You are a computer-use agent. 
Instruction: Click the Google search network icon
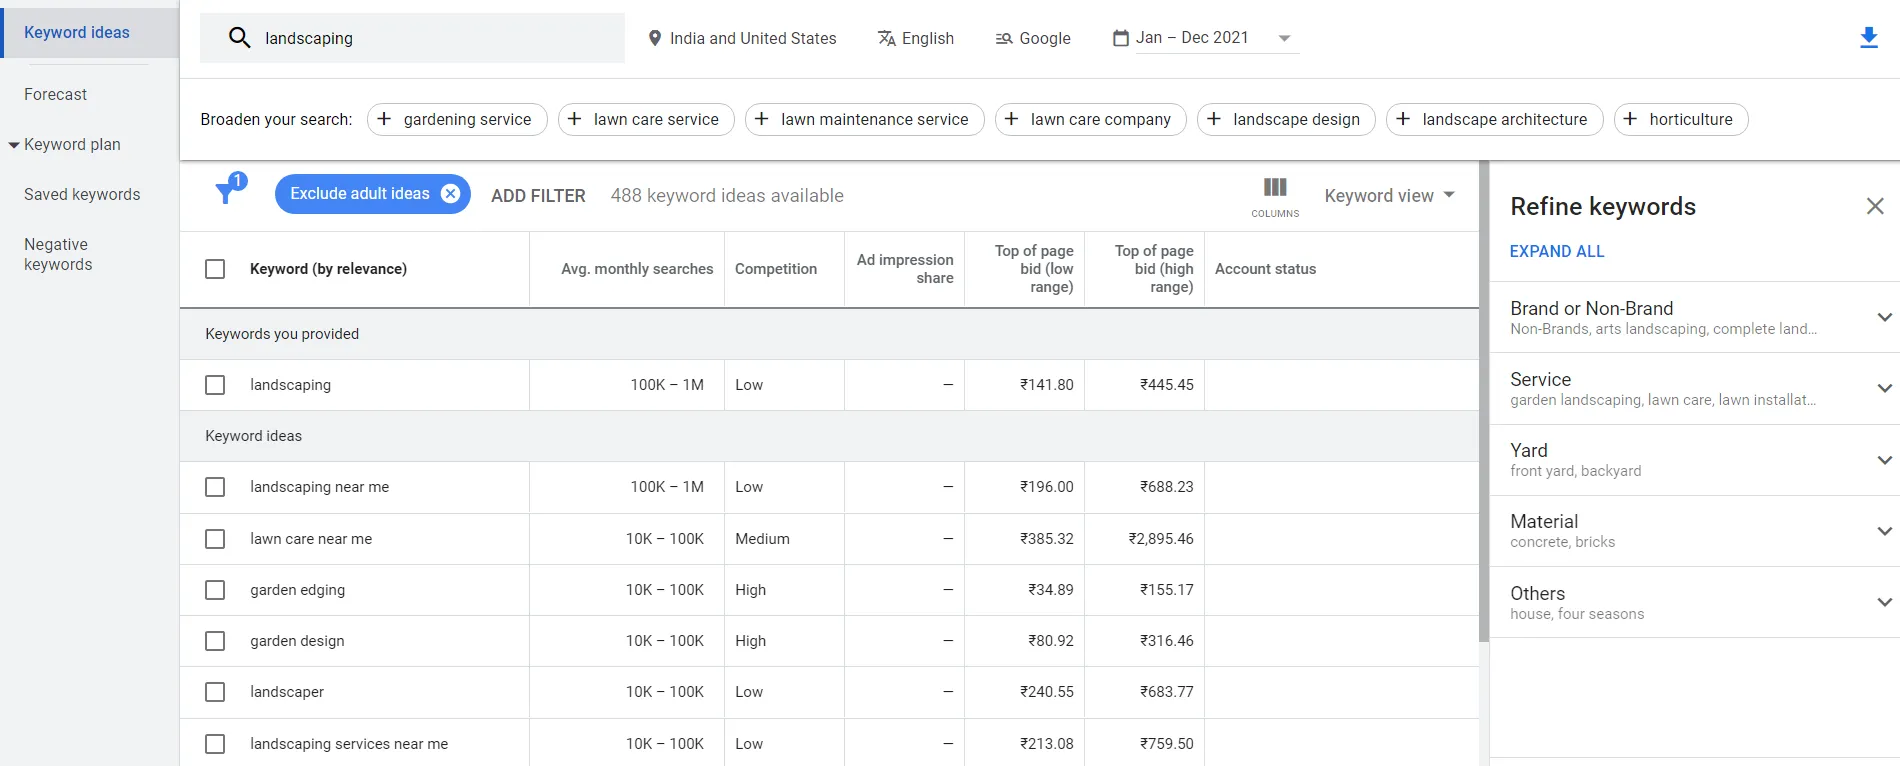tap(1004, 39)
